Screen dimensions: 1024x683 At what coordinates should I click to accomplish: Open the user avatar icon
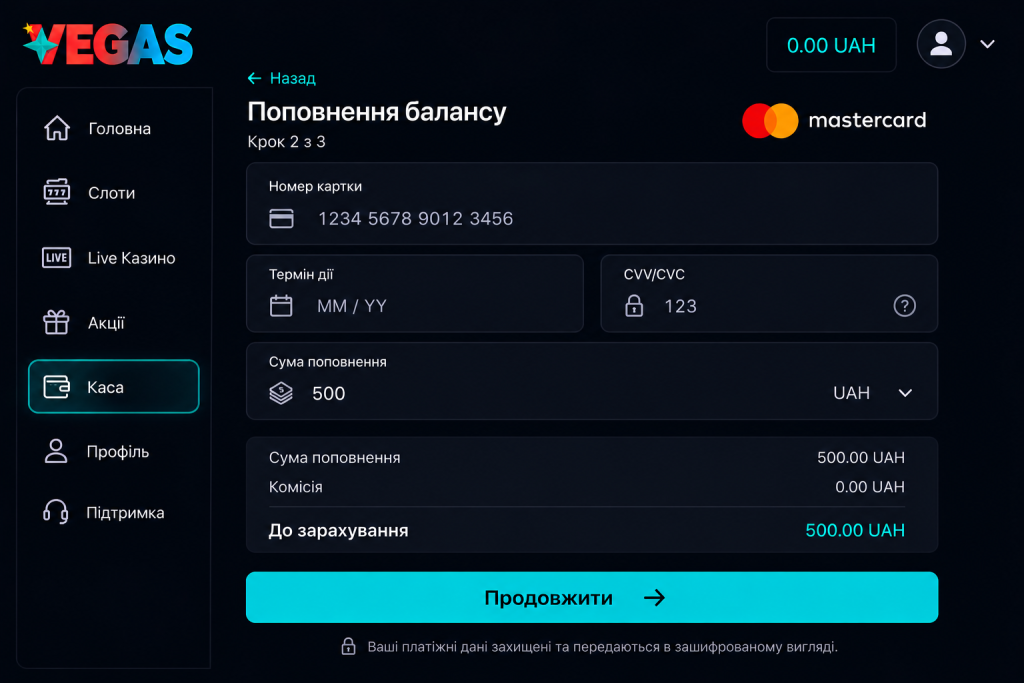tap(940, 44)
